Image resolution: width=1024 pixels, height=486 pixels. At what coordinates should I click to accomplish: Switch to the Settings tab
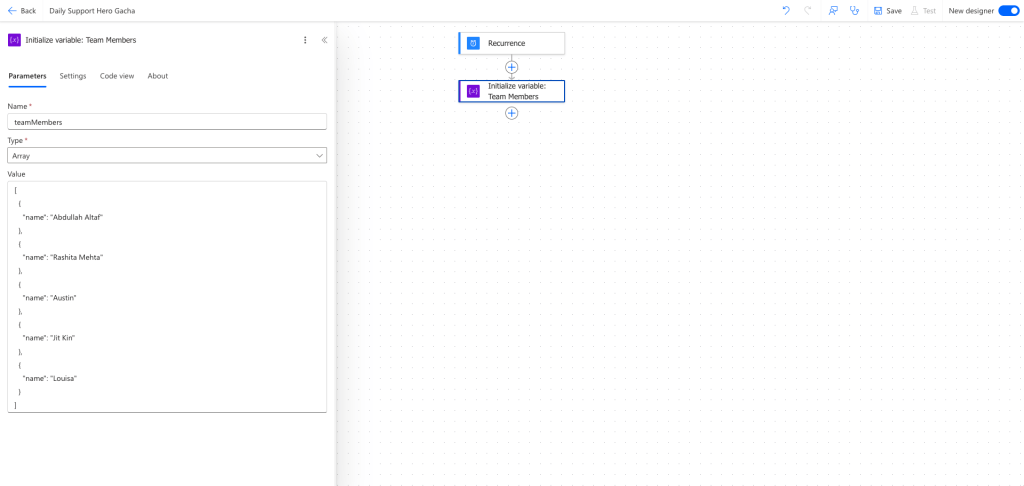[73, 76]
